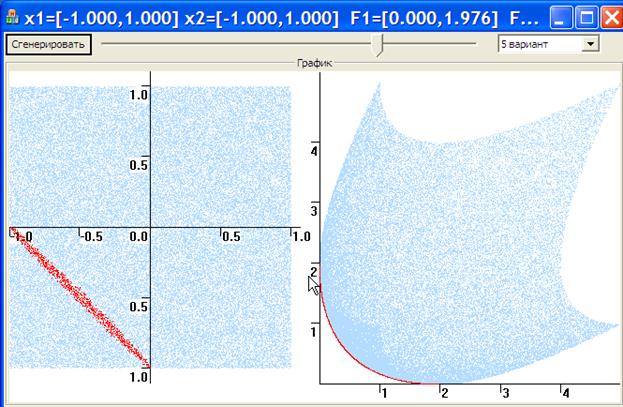The image size is (623, 407).
Task: Close the window
Action: point(611,17)
